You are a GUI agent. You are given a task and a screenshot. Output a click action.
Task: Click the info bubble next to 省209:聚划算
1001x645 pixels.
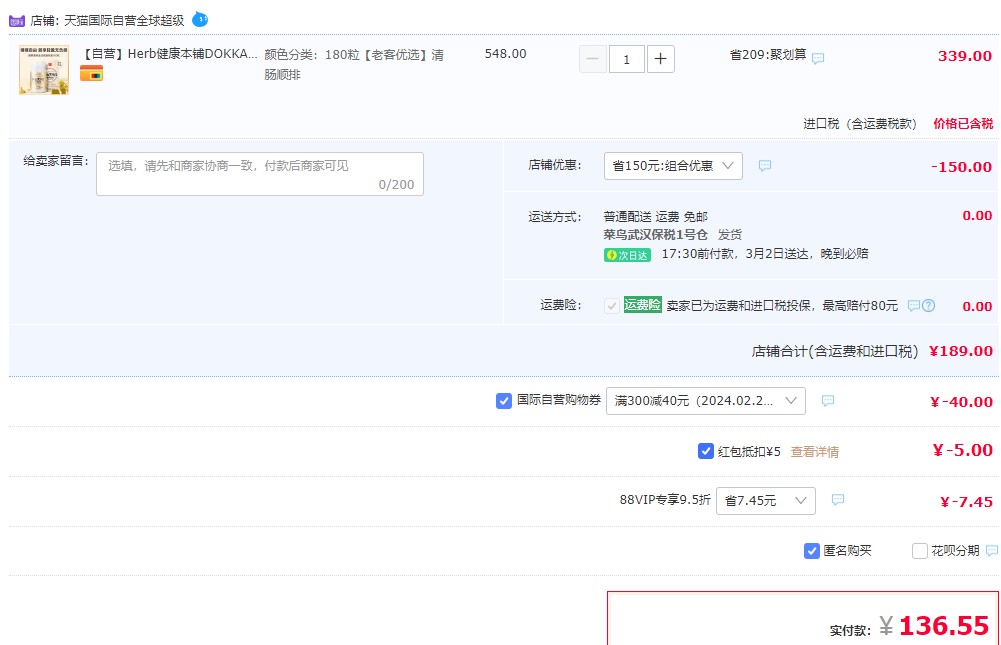[818, 58]
